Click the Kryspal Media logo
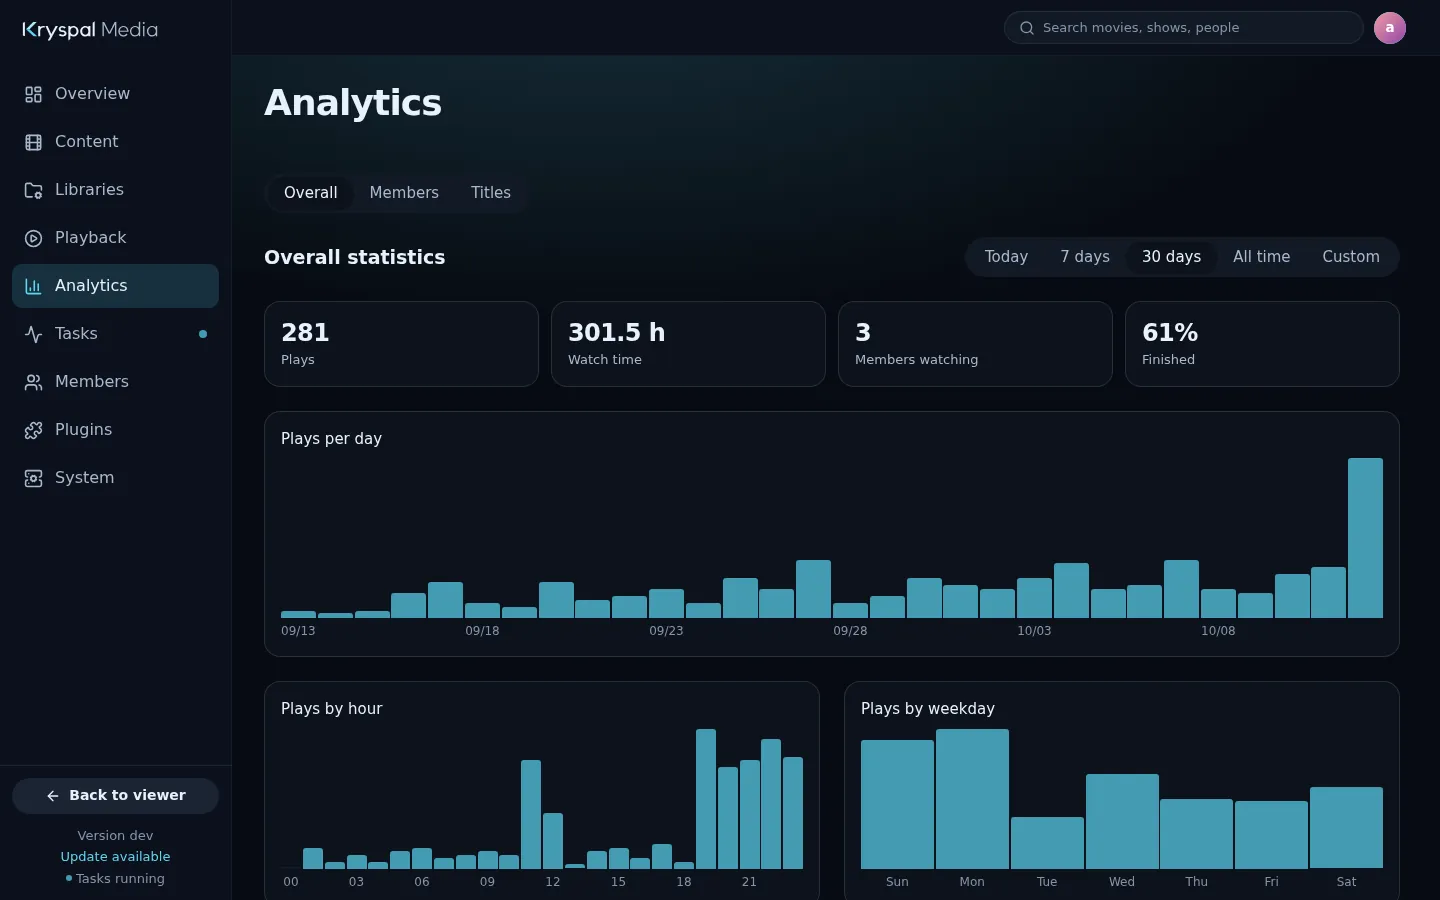1440x900 pixels. pyautogui.click(x=90, y=30)
